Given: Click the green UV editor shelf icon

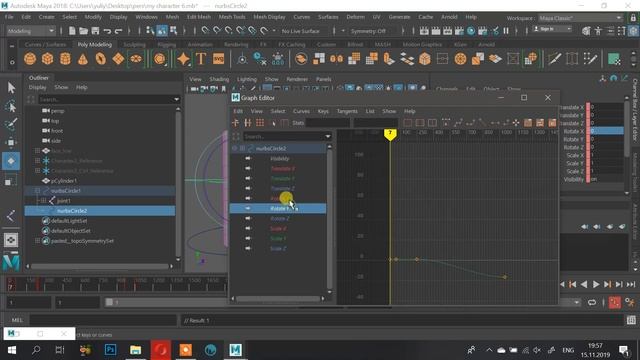Looking at the screenshot, I should [614, 59].
